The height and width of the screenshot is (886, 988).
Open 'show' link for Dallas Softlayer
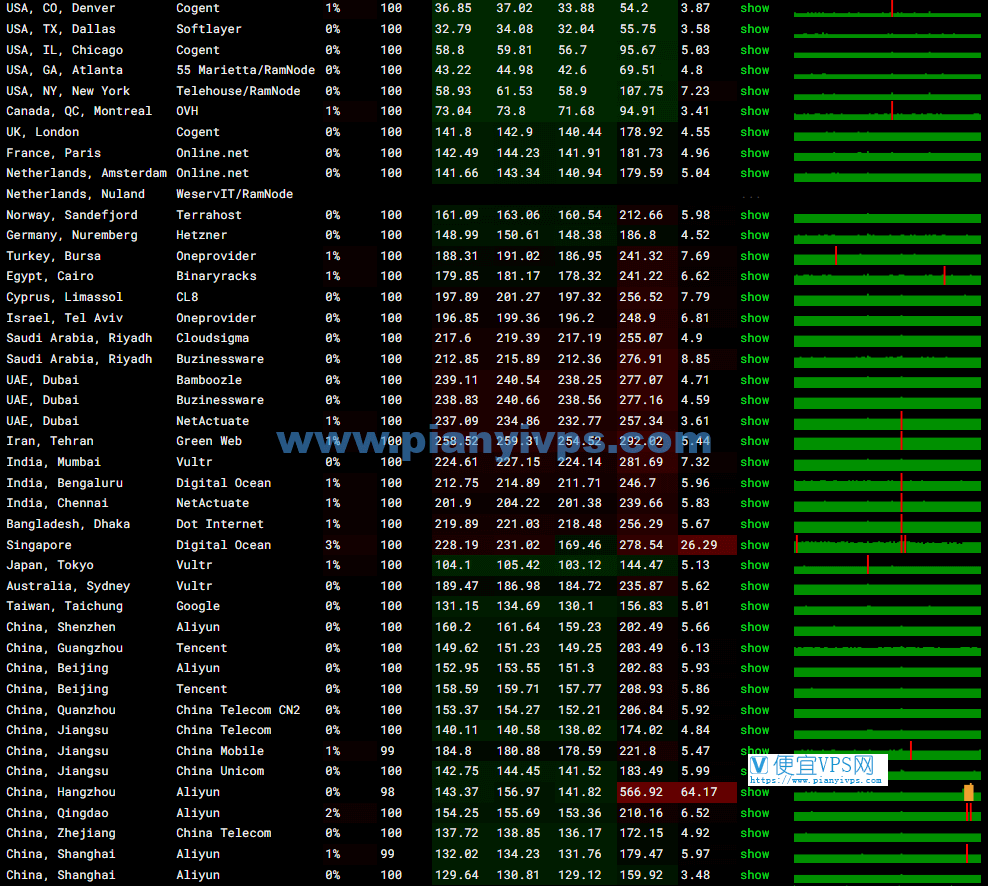[x=754, y=29]
